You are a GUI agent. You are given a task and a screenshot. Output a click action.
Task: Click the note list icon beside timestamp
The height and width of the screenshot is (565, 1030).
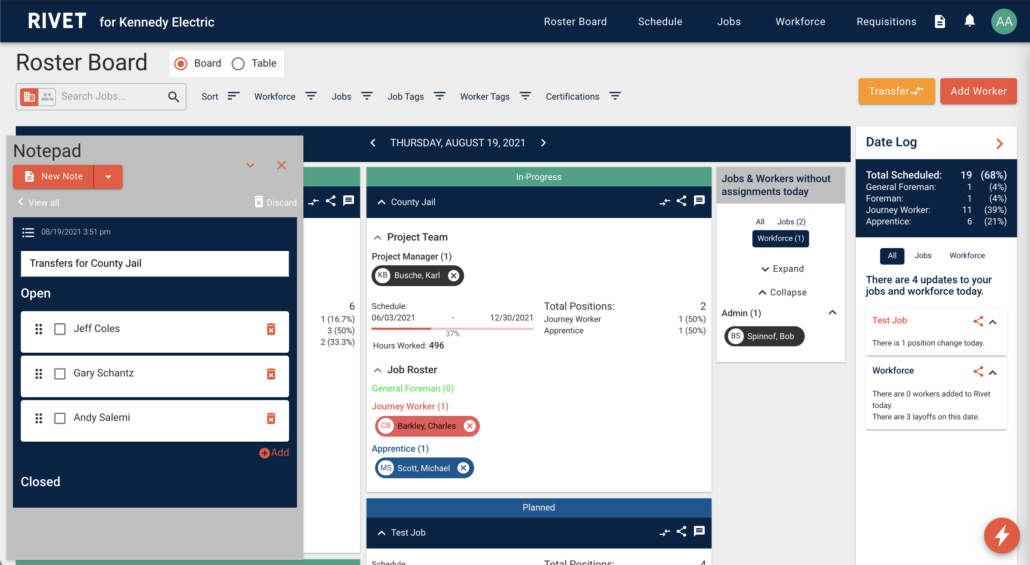pyautogui.click(x=28, y=232)
